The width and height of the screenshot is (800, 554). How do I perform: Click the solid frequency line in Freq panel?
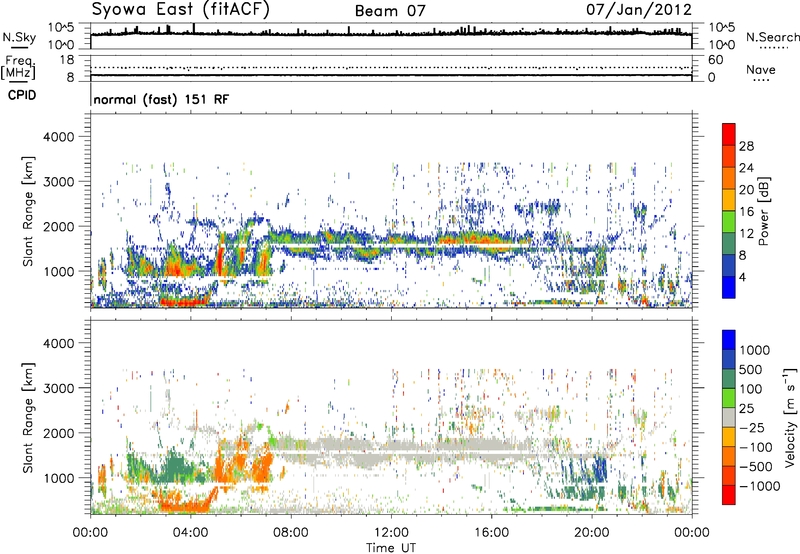391,75
